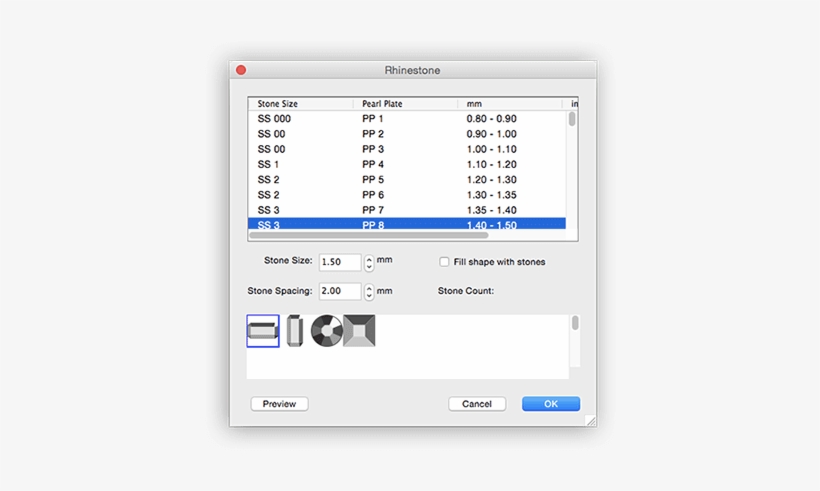
Task: Choose the square pyramid stone shape icon
Action: (x=359, y=331)
